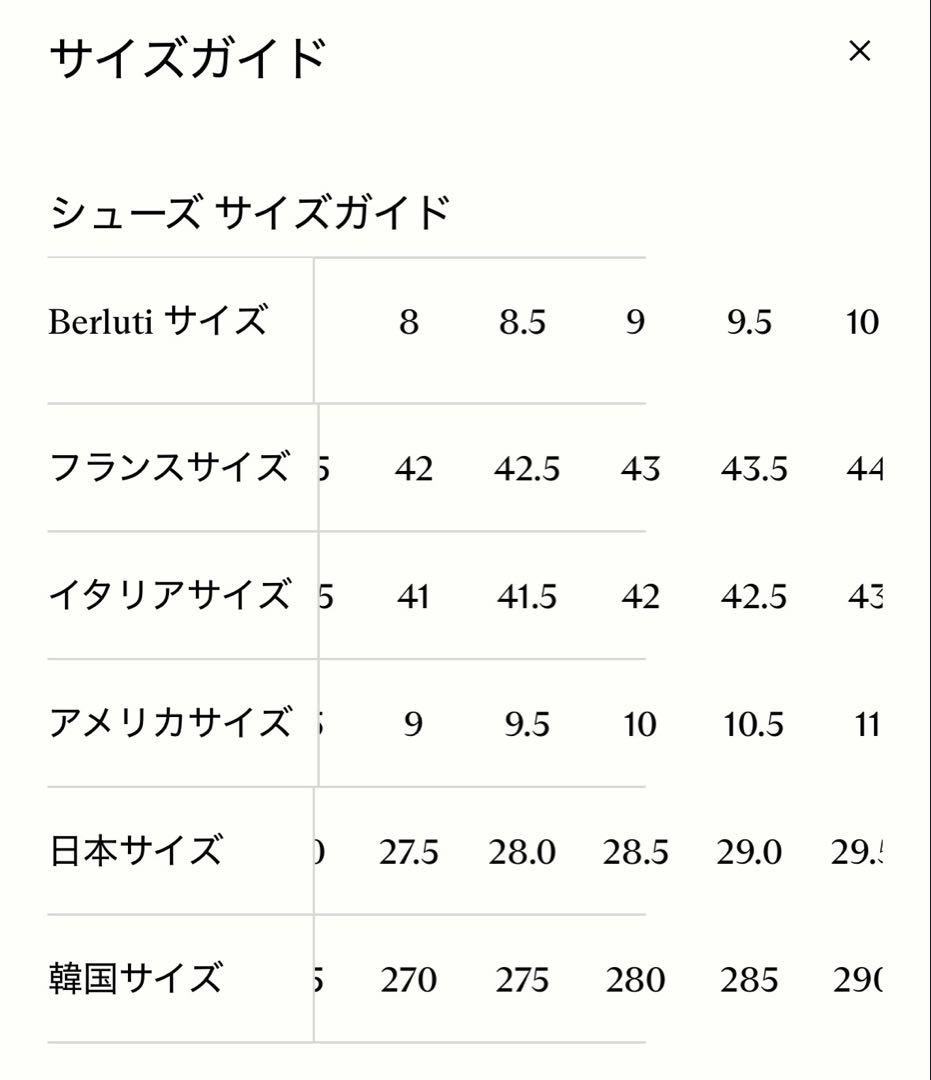Close the サイズガイド modal
Viewport: 931px width, 1080px height.
click(x=860, y=52)
